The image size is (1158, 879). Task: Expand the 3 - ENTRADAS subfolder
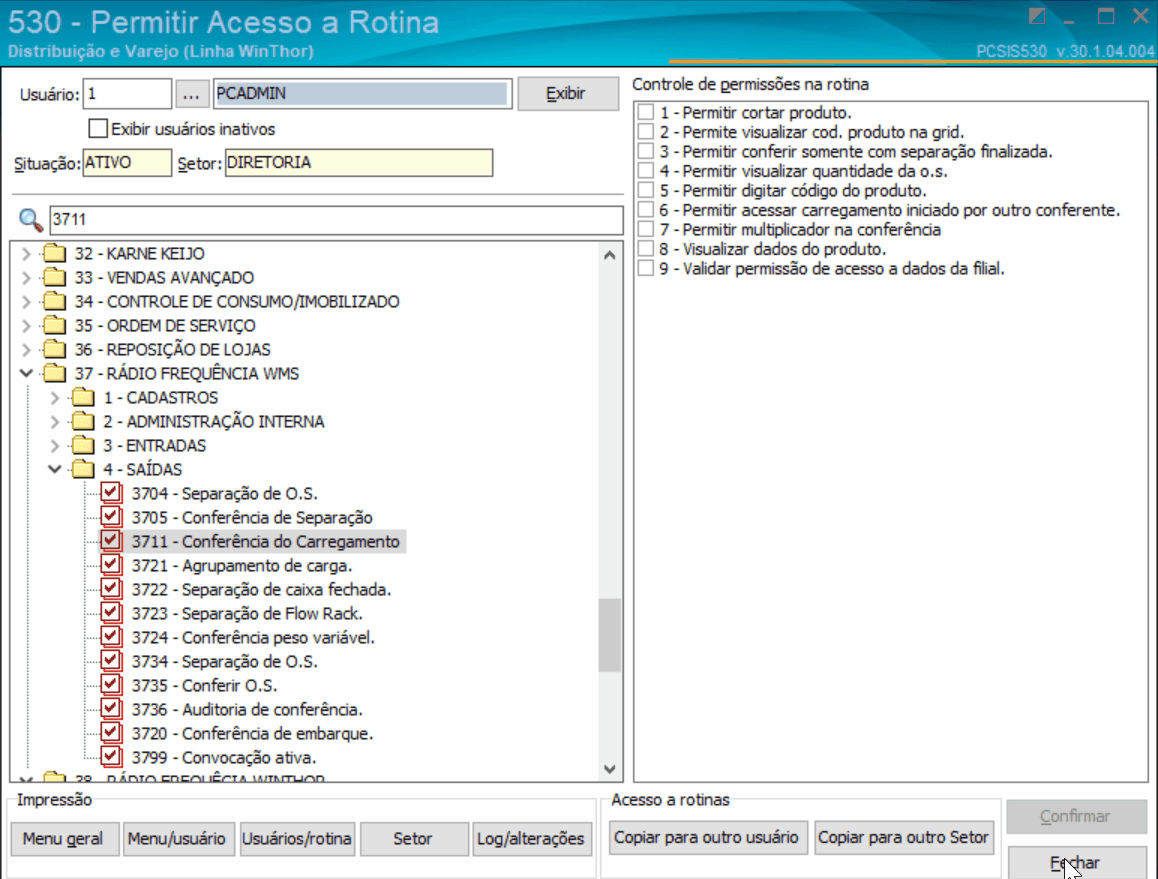(55, 446)
